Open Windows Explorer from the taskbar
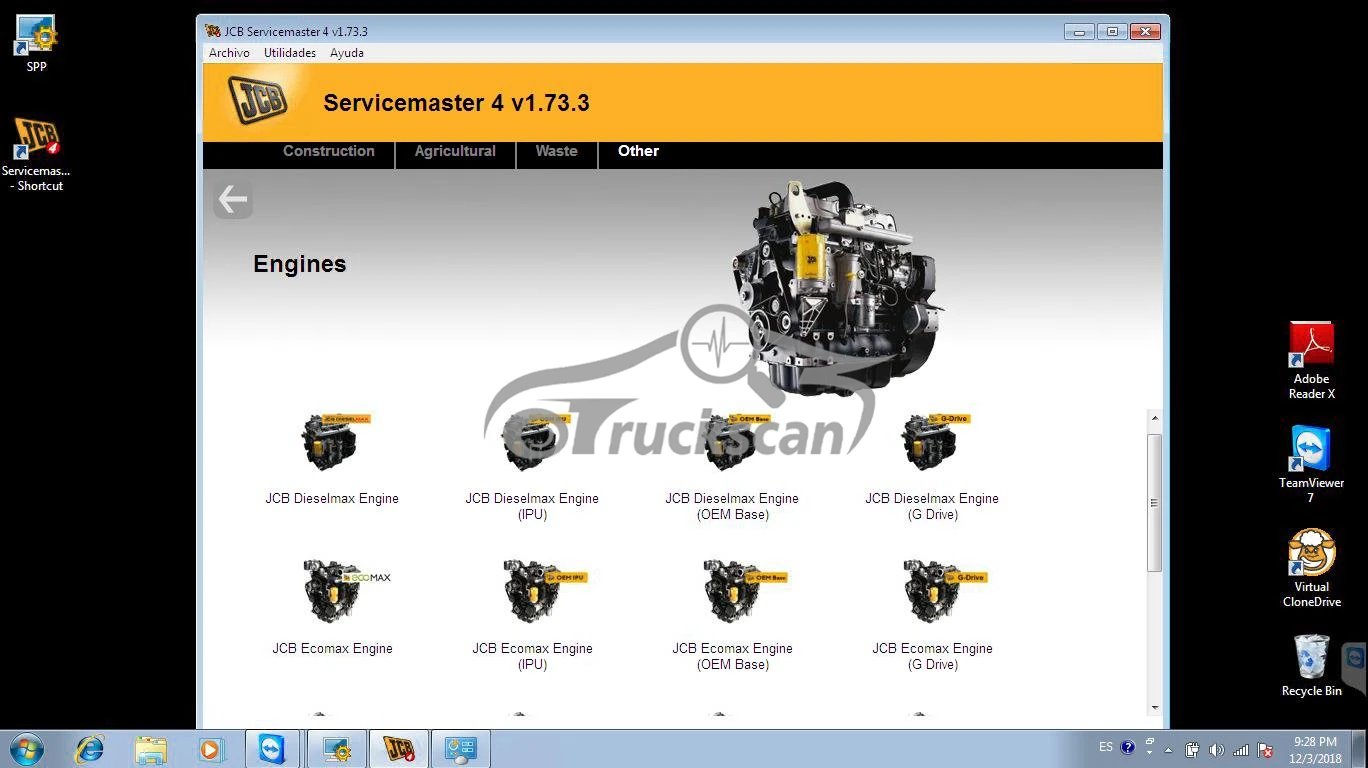 (x=151, y=749)
